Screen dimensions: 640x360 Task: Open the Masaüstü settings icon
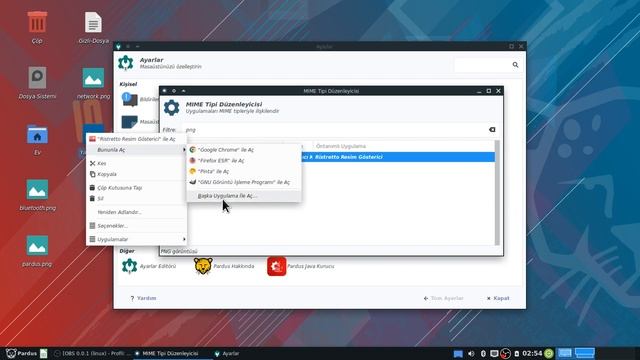click(130, 122)
